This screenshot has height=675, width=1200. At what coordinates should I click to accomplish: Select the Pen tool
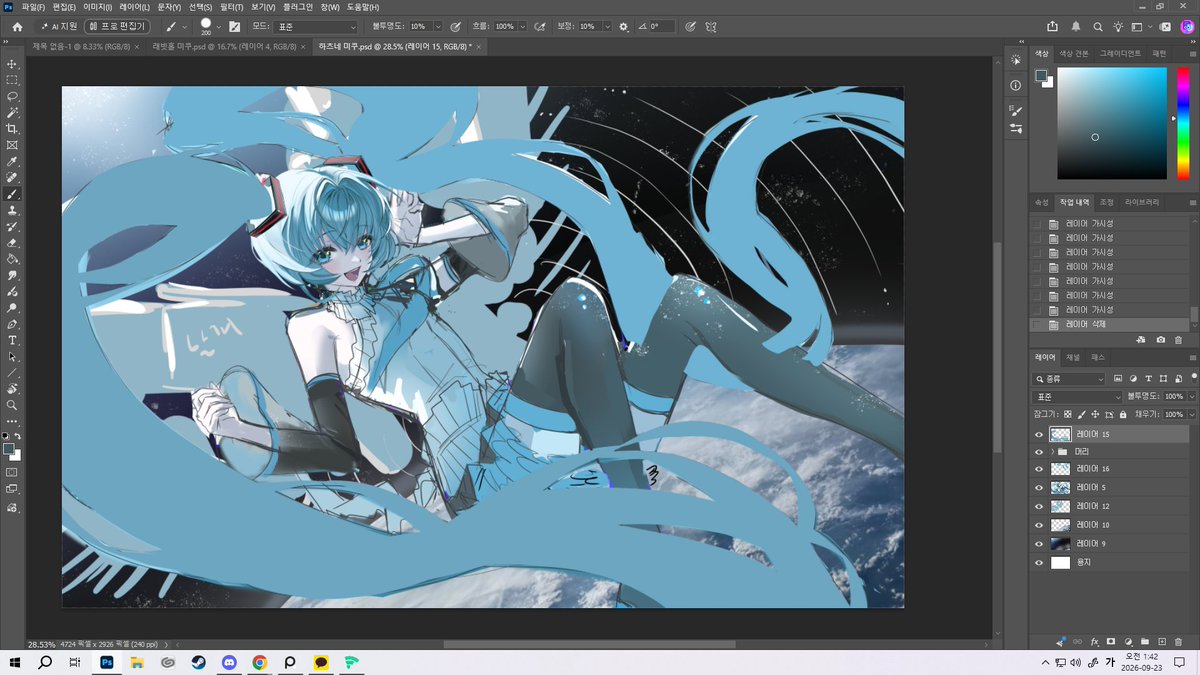pyautogui.click(x=12, y=324)
